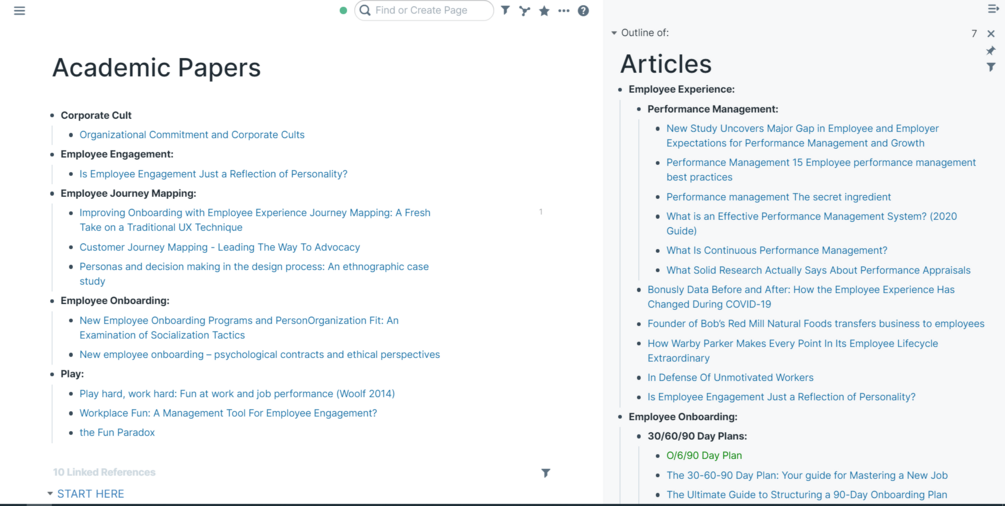This screenshot has height=506, width=1005.
Task: Click '30/60/90 Day Plans:' block in sidebar
Action: point(697,436)
